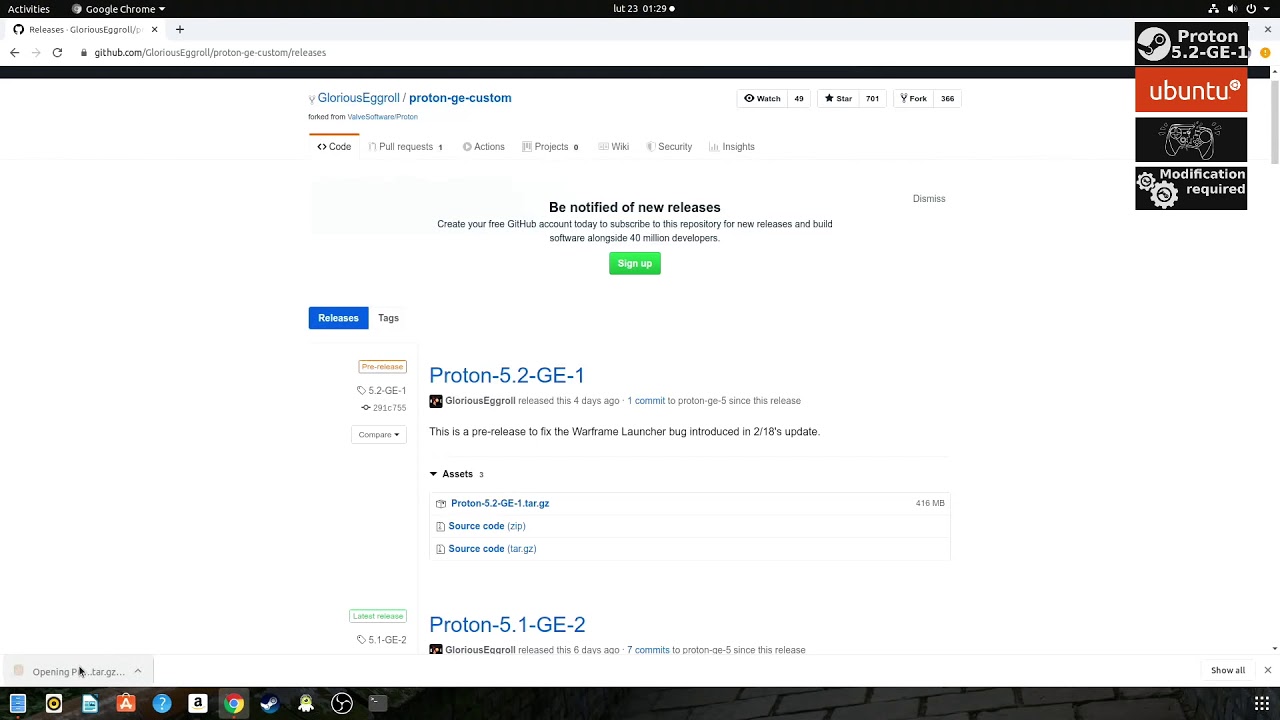Follow the ValveSoftware/Proton fork link
This screenshot has width=1280, height=720.
382,117
